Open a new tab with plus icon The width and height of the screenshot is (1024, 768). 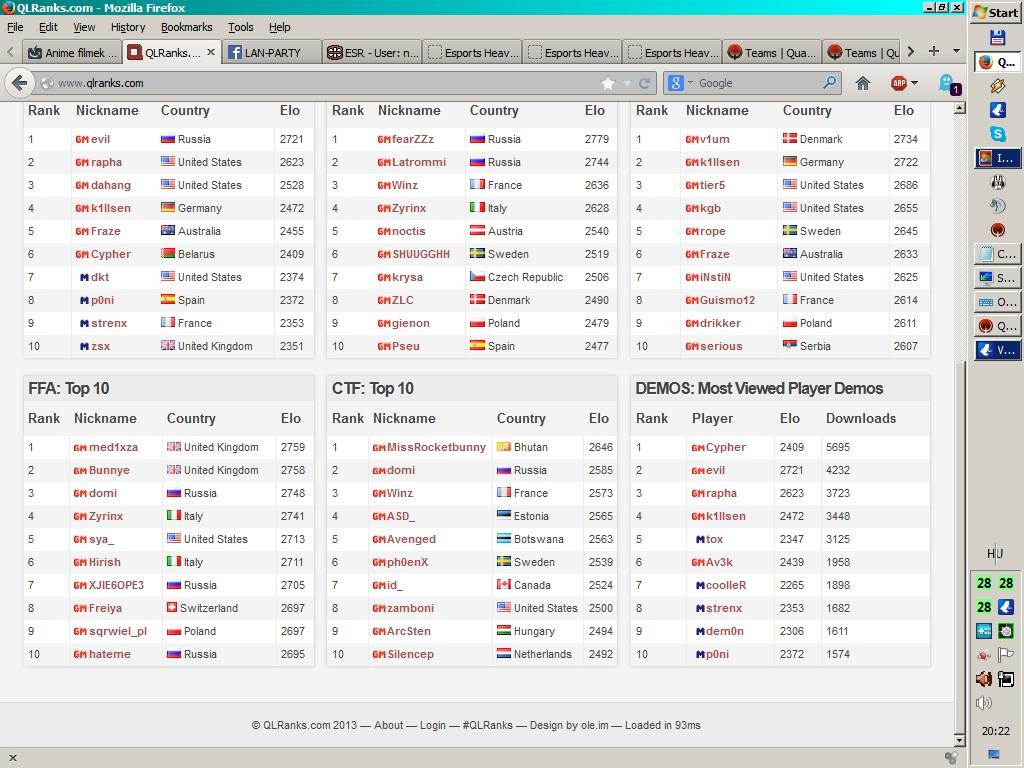[x=934, y=51]
